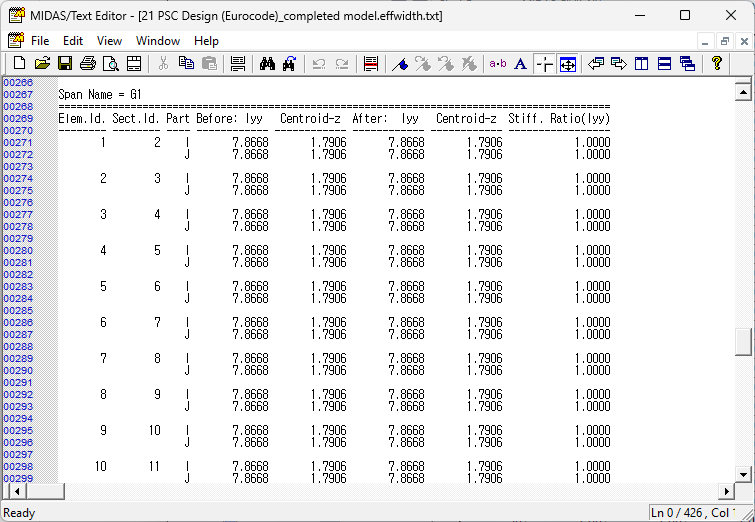Click Elem.Id. value 10 in the last row

[100, 467]
